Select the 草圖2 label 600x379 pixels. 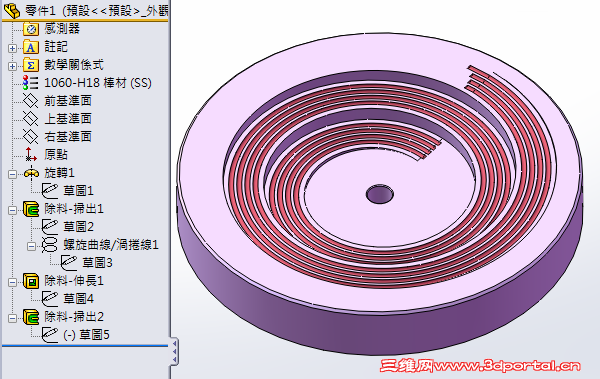(x=78, y=227)
